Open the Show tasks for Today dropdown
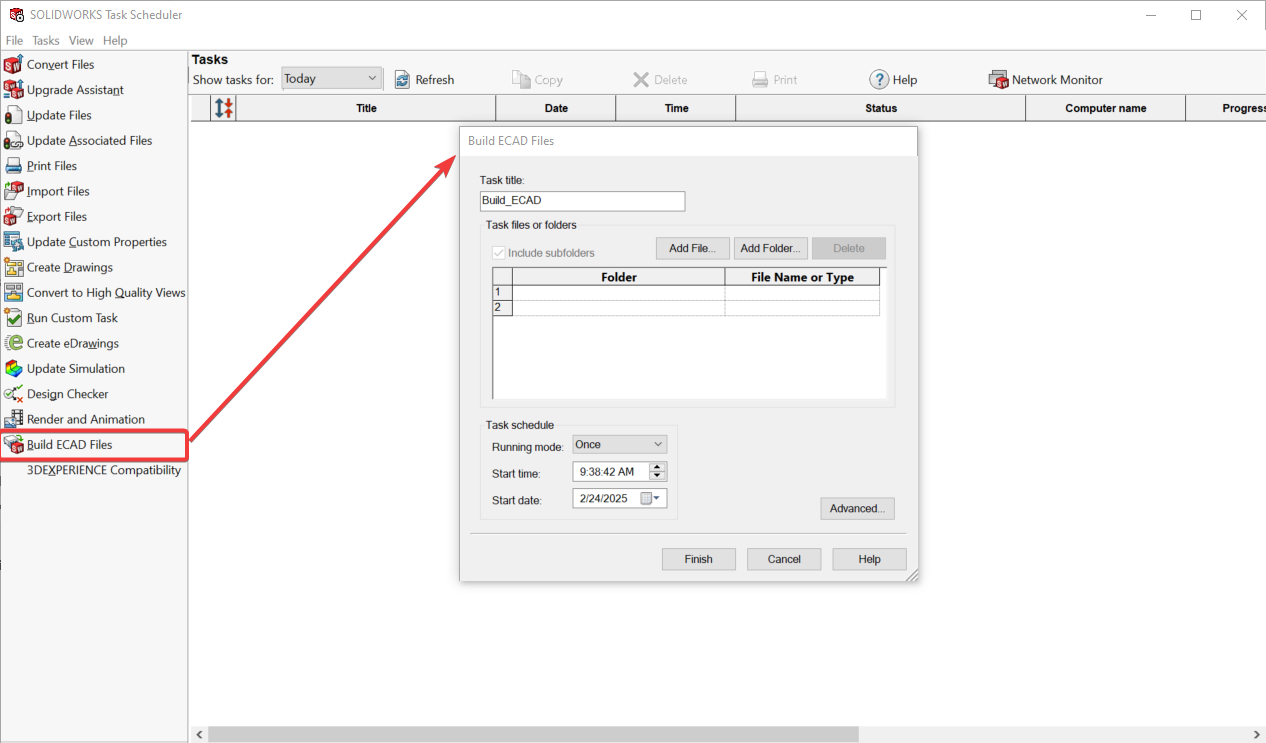 [x=332, y=78]
